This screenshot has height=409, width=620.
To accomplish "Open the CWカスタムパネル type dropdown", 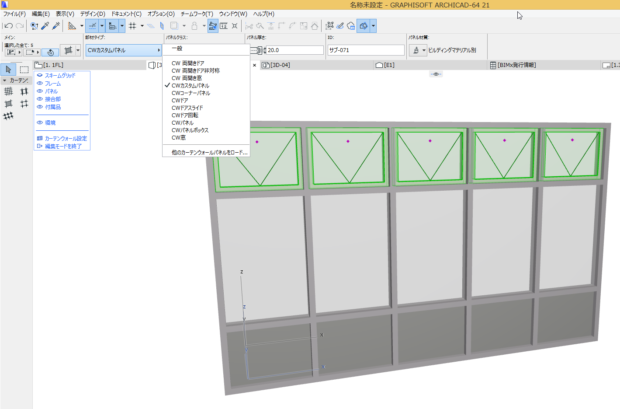I will click(x=121, y=49).
